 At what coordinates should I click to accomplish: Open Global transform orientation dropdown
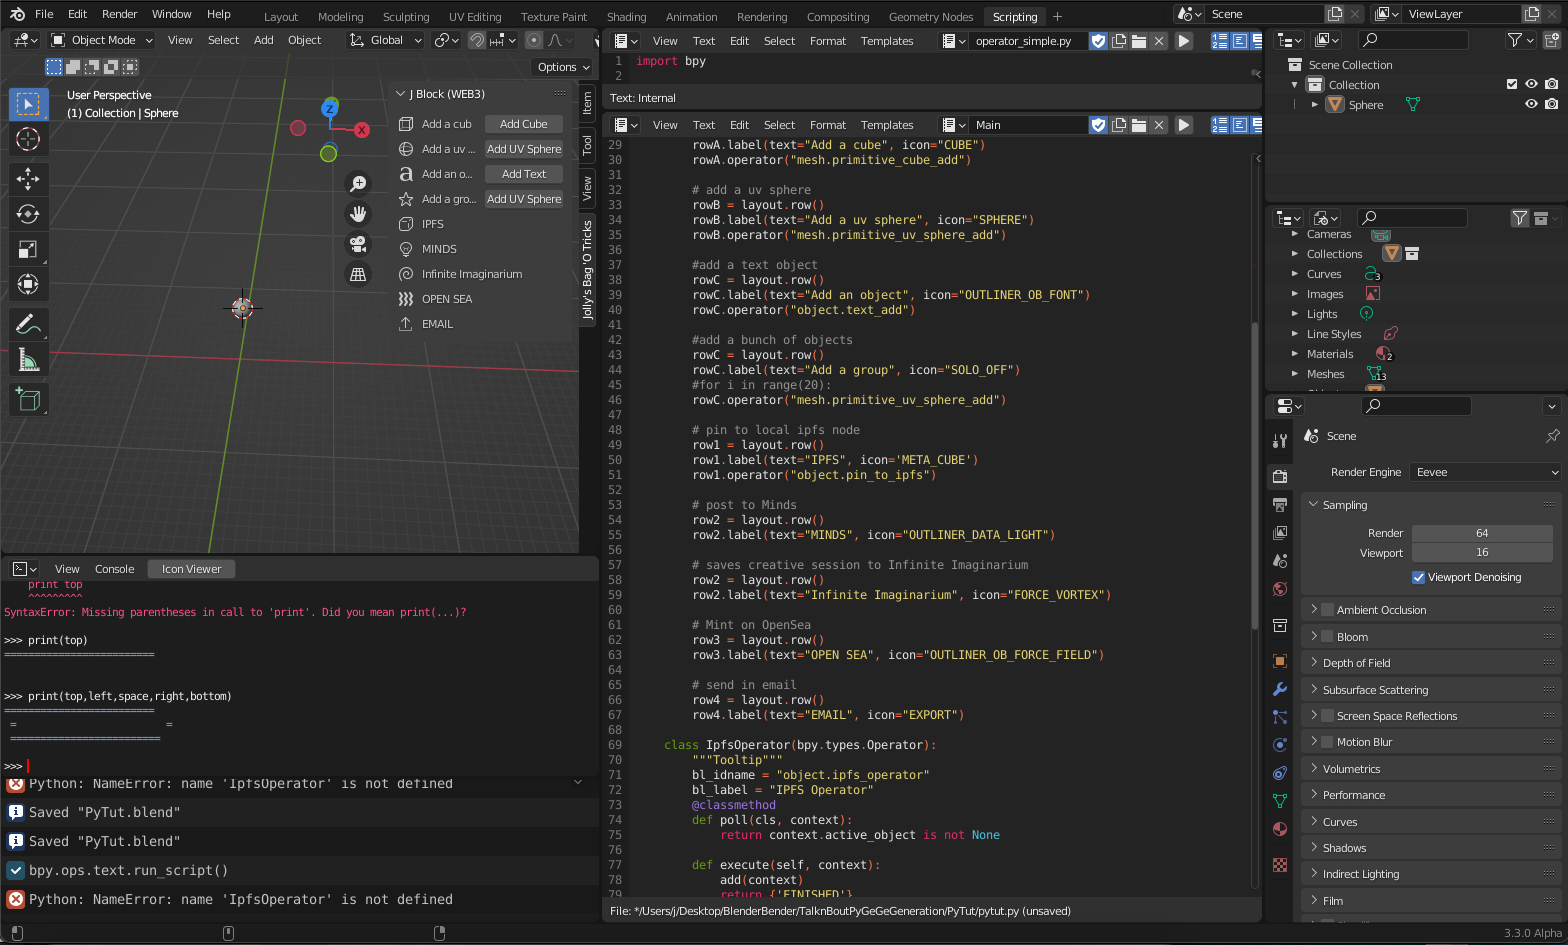[x=385, y=40]
